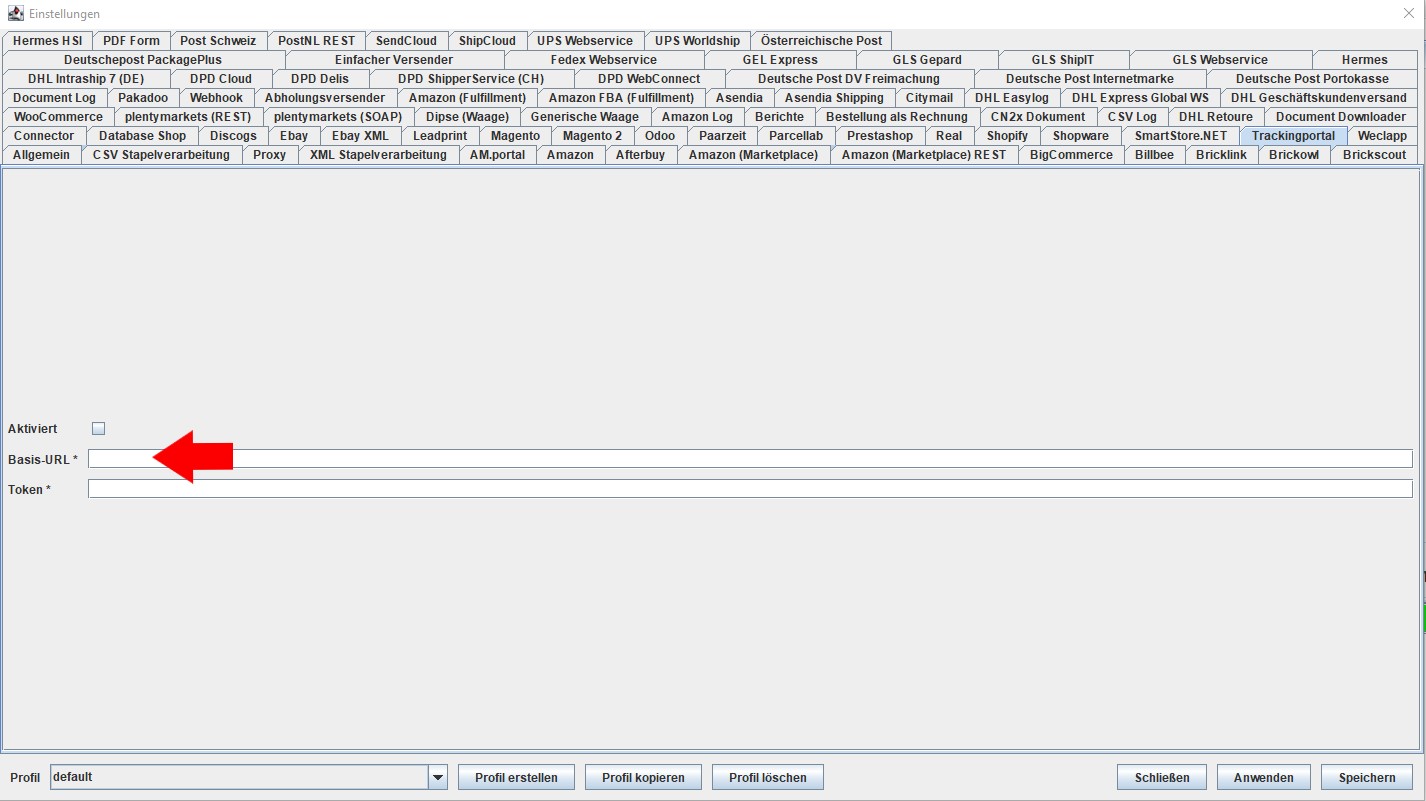Select the Pakadoo tab
Image resolution: width=1426 pixels, height=801 pixels.
coord(143,98)
